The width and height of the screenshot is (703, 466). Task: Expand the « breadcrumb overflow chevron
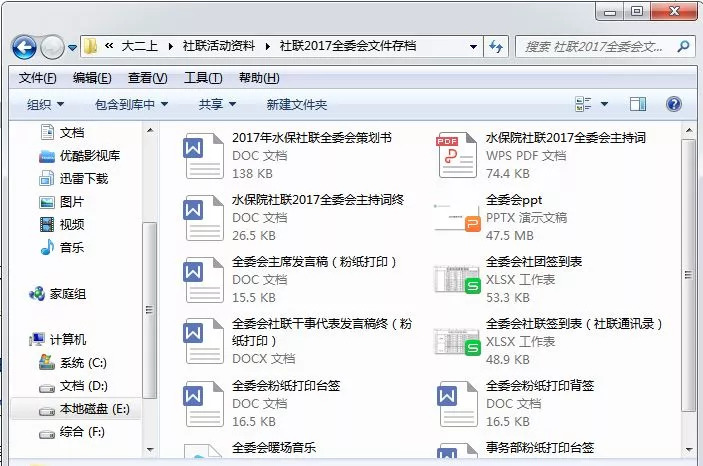(x=109, y=46)
